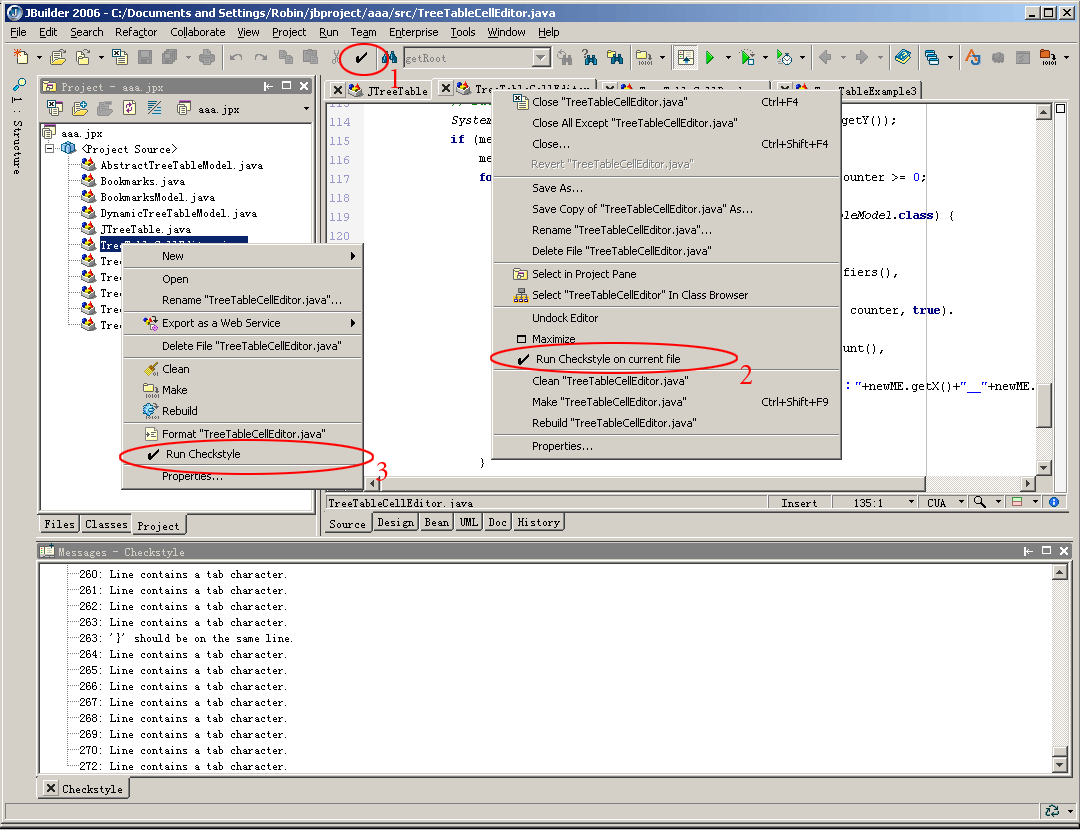Click the Copy toolbar icon
The width and height of the screenshot is (1080, 830).
[x=286, y=58]
